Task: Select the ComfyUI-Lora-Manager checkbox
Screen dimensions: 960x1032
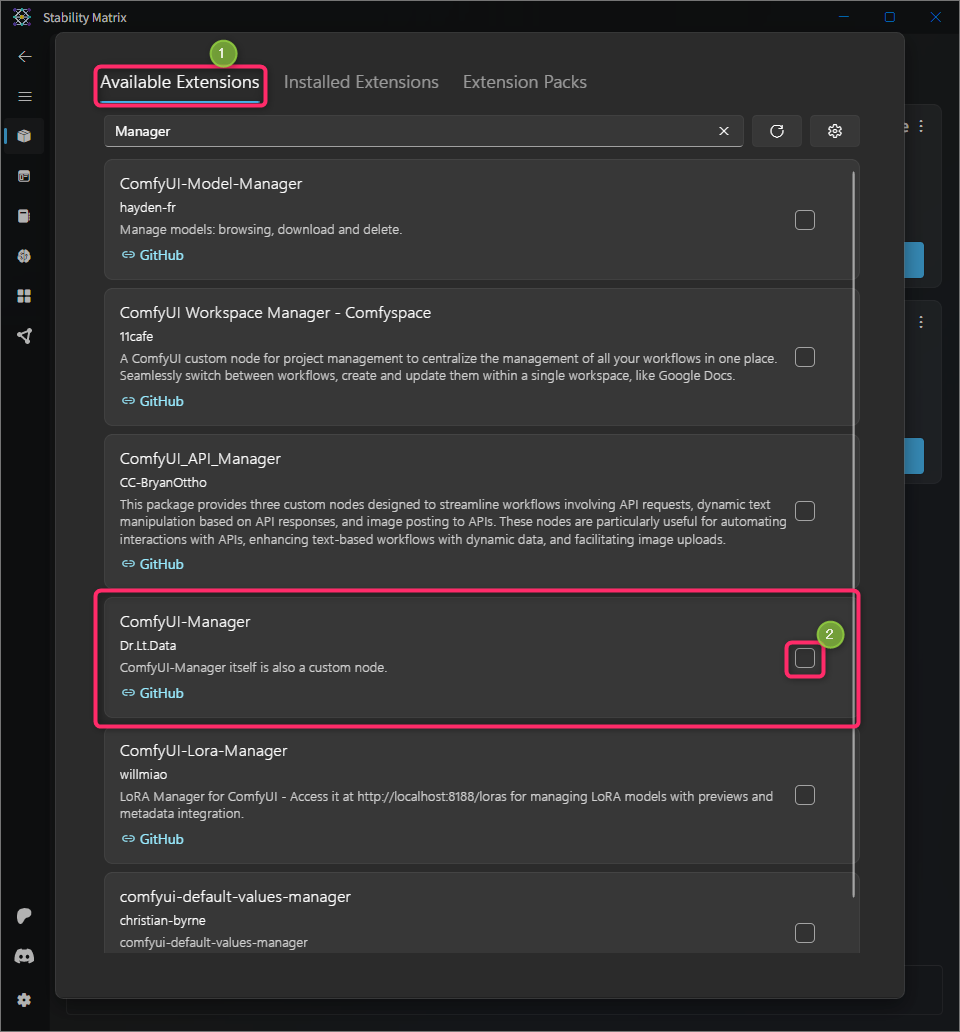Action: (x=805, y=795)
